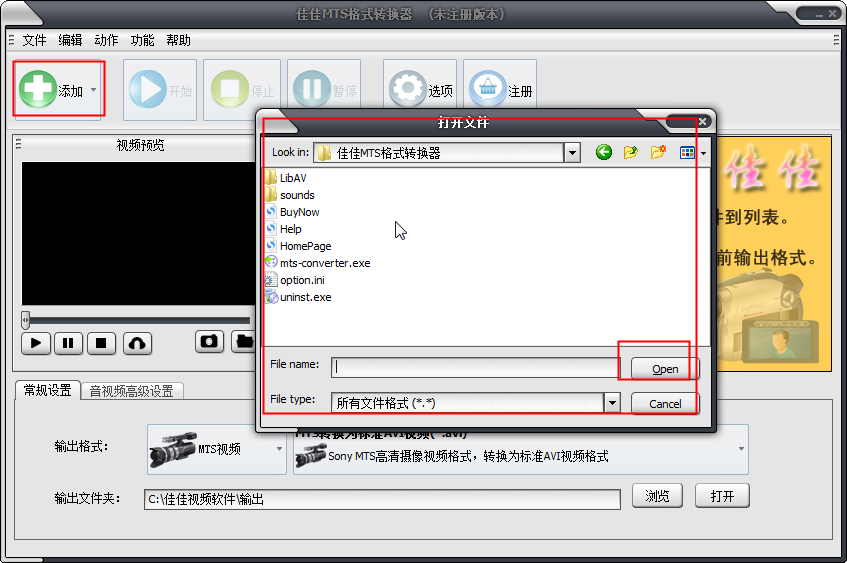Take a snapshot with the camera icon
Viewport: 847px width, 563px height.
209,341
